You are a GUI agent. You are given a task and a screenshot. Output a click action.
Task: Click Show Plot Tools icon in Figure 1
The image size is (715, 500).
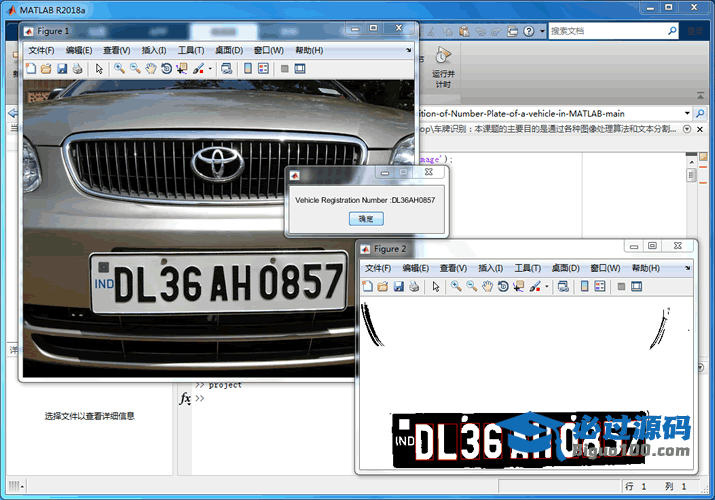click(x=300, y=69)
